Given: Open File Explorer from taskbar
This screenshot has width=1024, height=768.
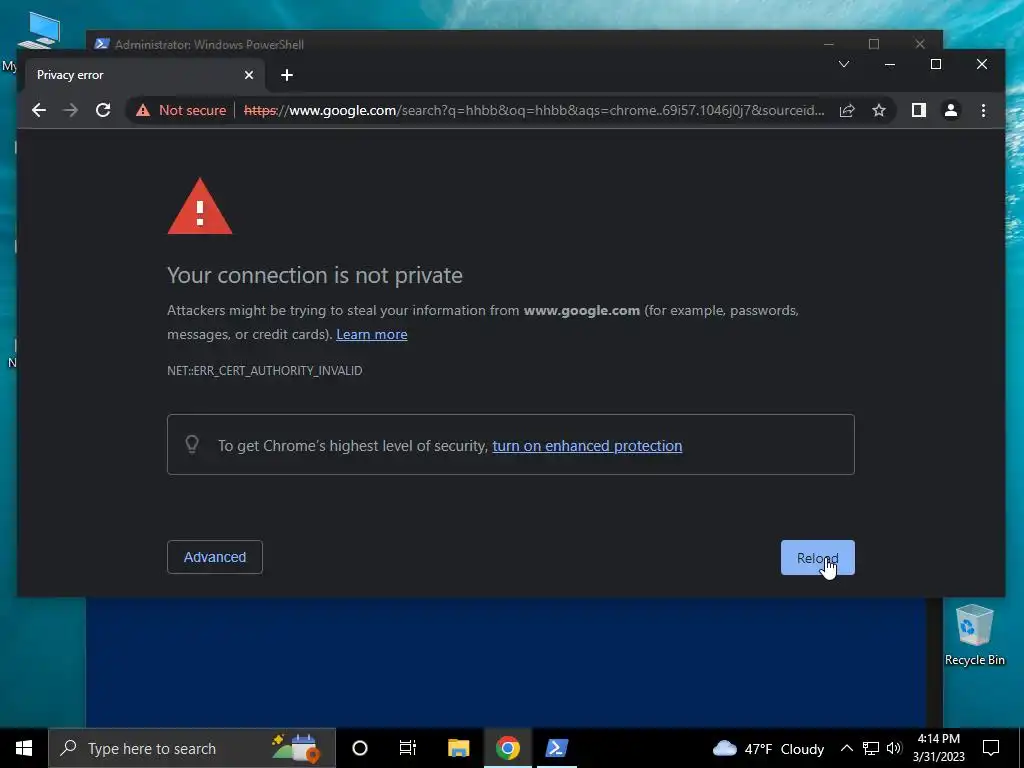Looking at the screenshot, I should [458, 748].
